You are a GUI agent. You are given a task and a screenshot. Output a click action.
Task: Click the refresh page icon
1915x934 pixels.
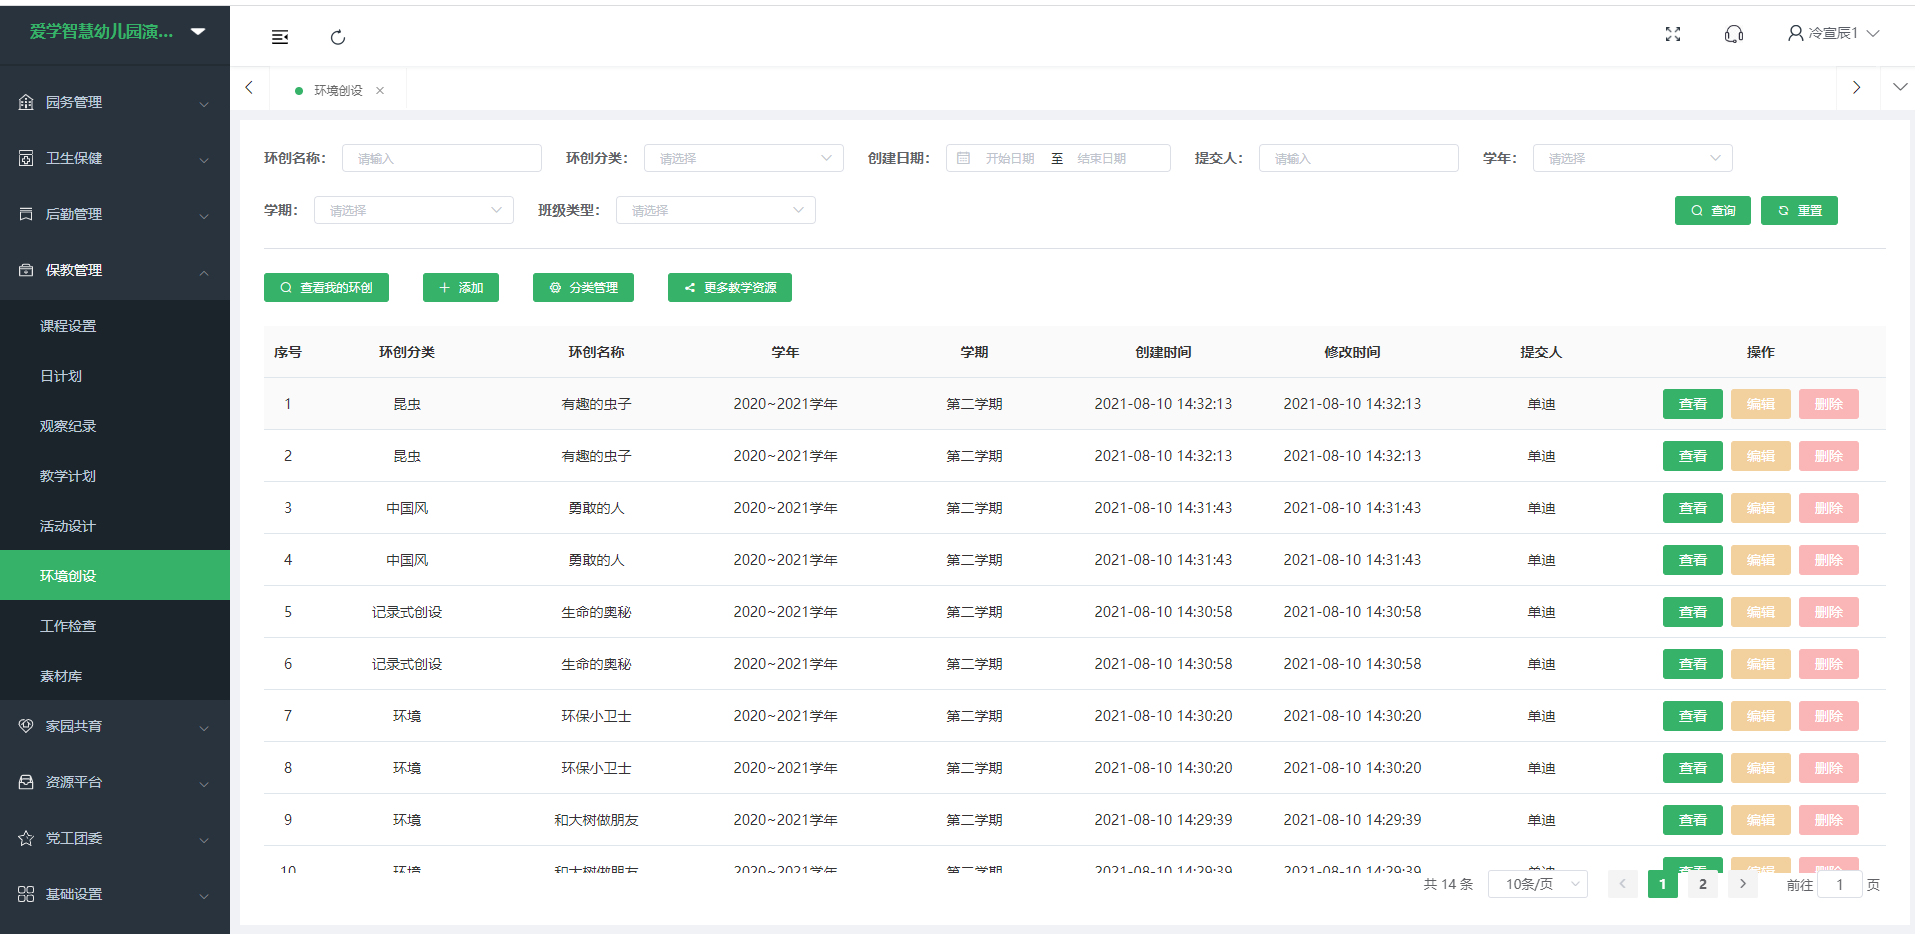[338, 37]
